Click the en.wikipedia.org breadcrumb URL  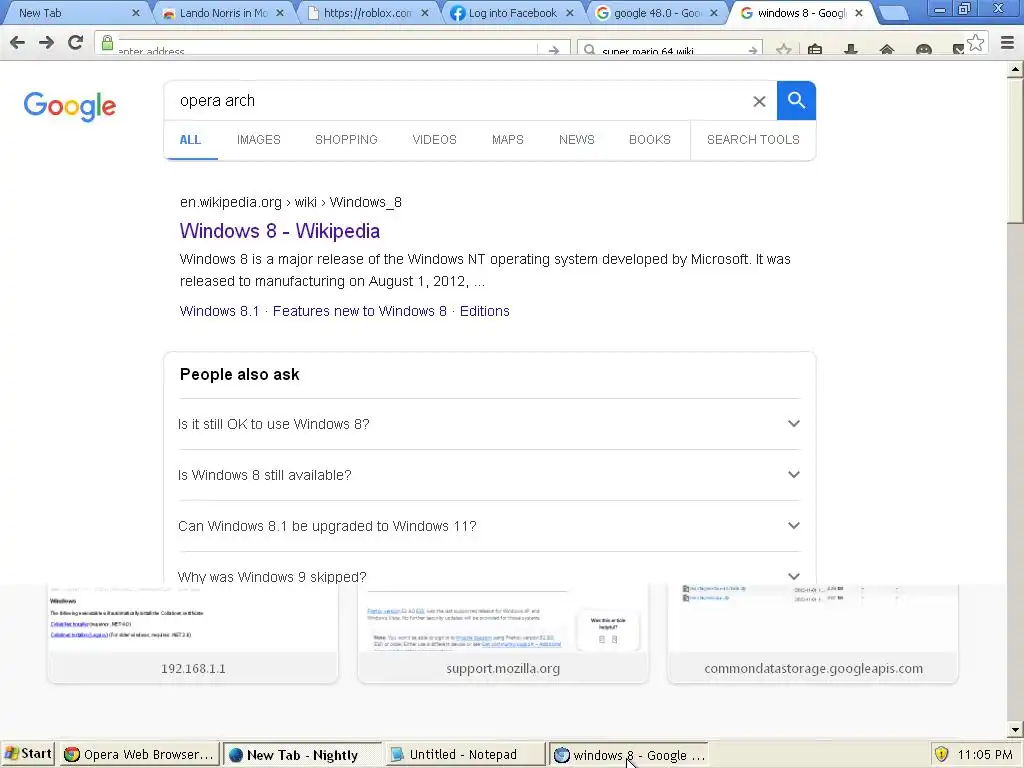[291, 202]
